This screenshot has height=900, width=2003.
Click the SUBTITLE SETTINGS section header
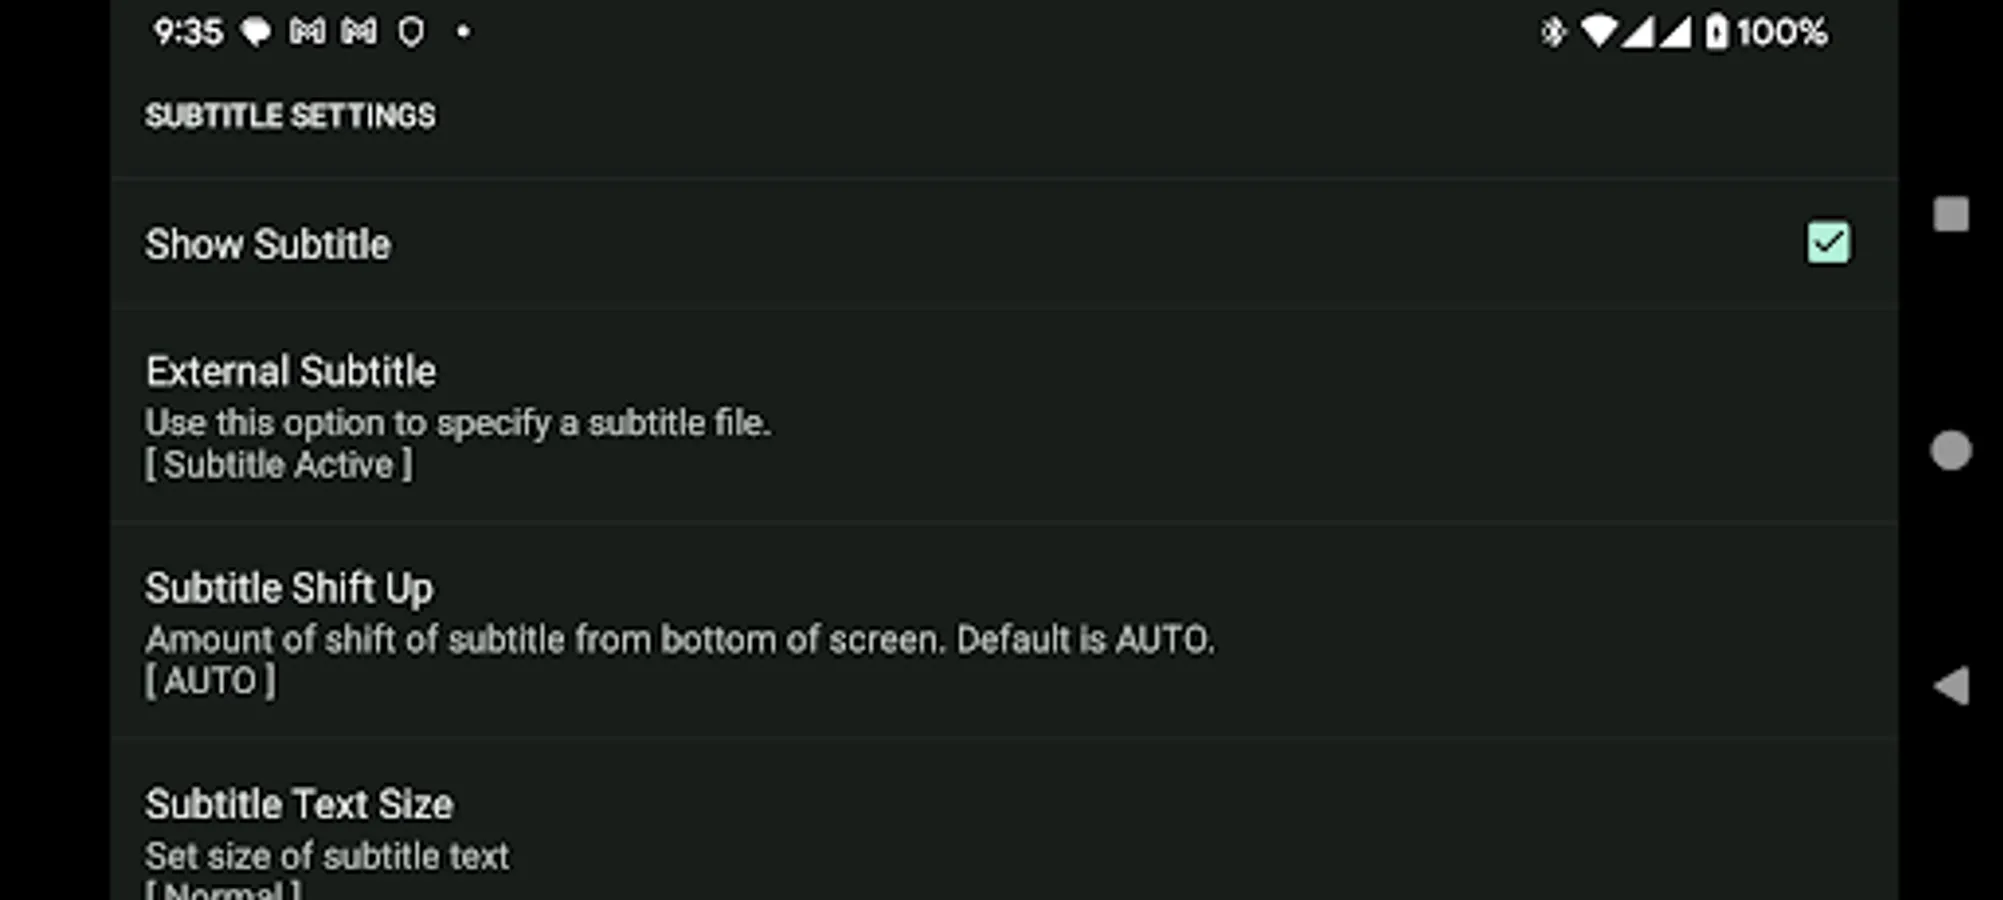click(291, 115)
